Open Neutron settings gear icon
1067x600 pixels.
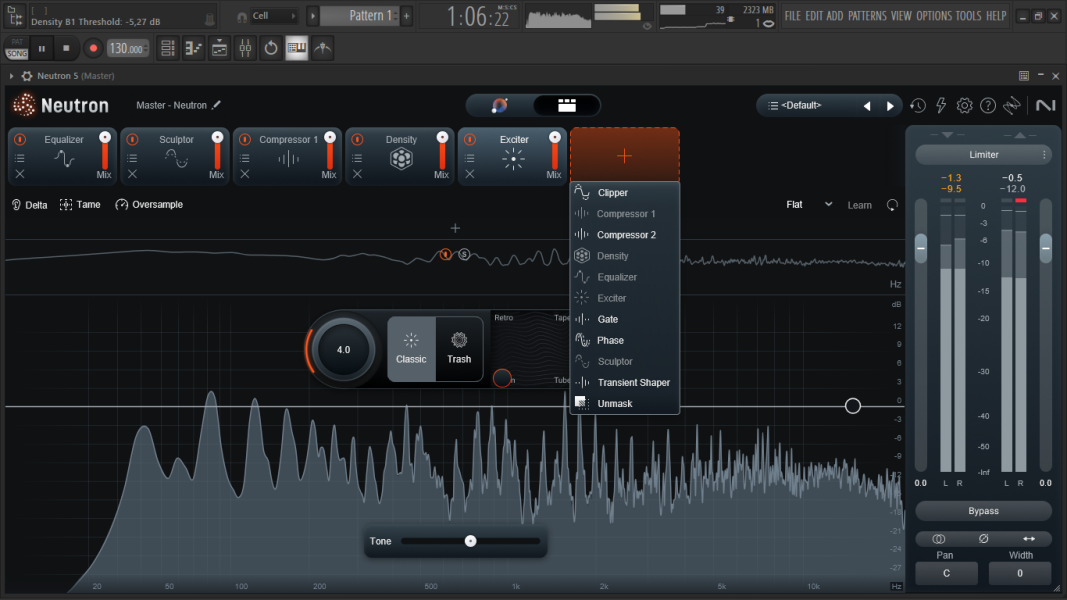[965, 106]
